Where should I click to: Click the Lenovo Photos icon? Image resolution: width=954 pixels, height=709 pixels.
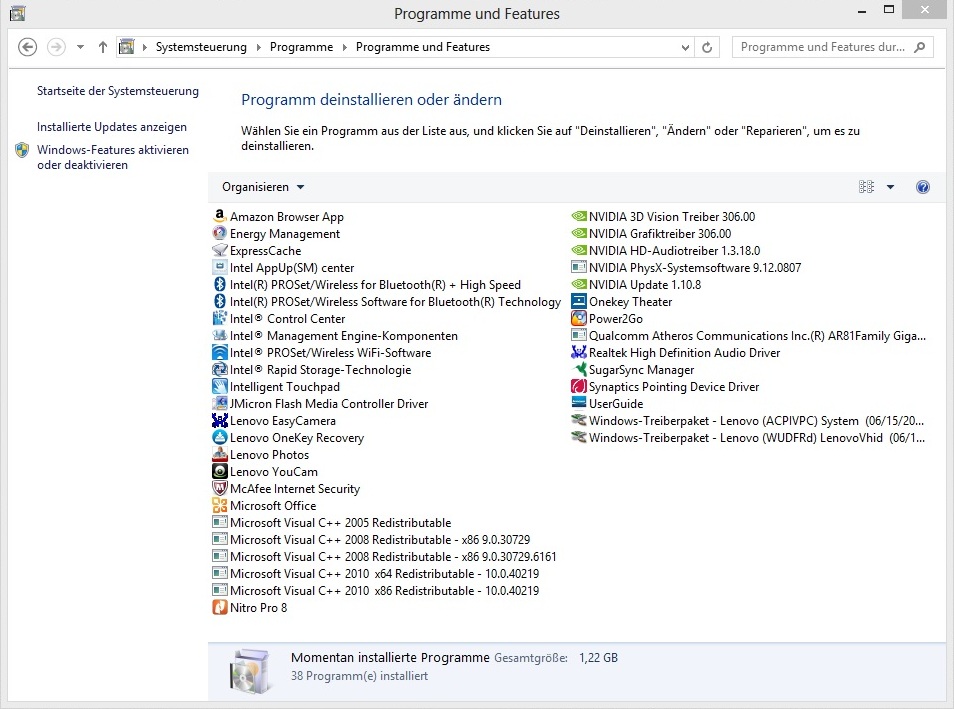(x=220, y=455)
